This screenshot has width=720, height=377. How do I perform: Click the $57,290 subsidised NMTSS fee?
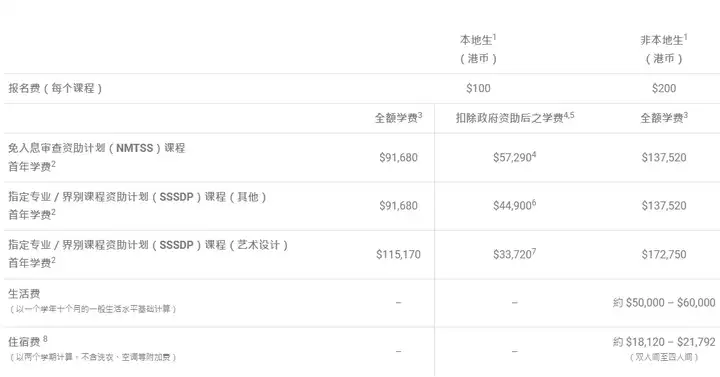(x=512, y=158)
